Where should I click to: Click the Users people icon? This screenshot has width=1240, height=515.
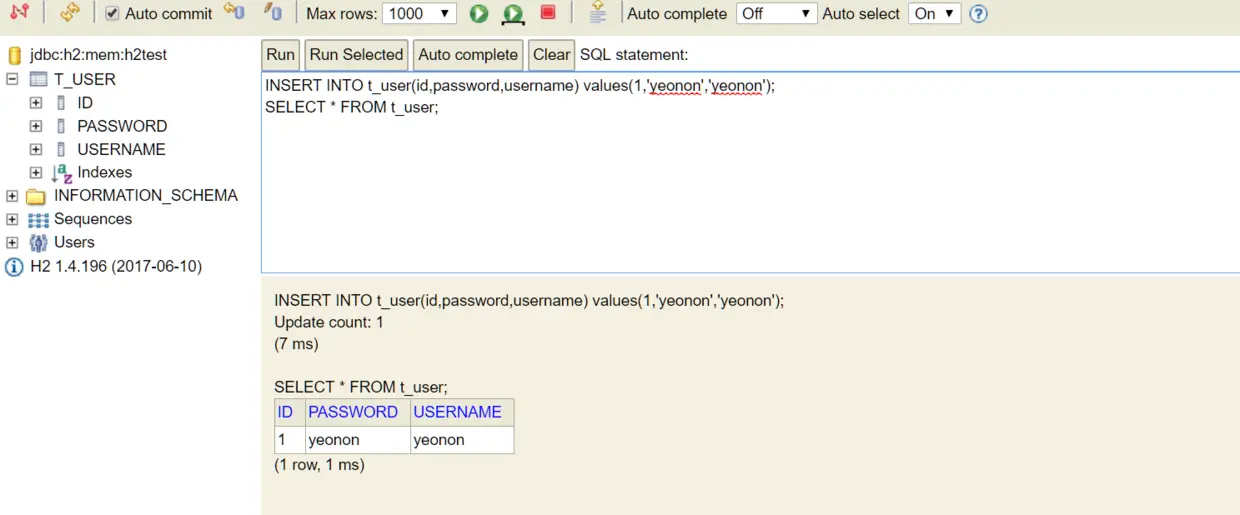coord(38,243)
